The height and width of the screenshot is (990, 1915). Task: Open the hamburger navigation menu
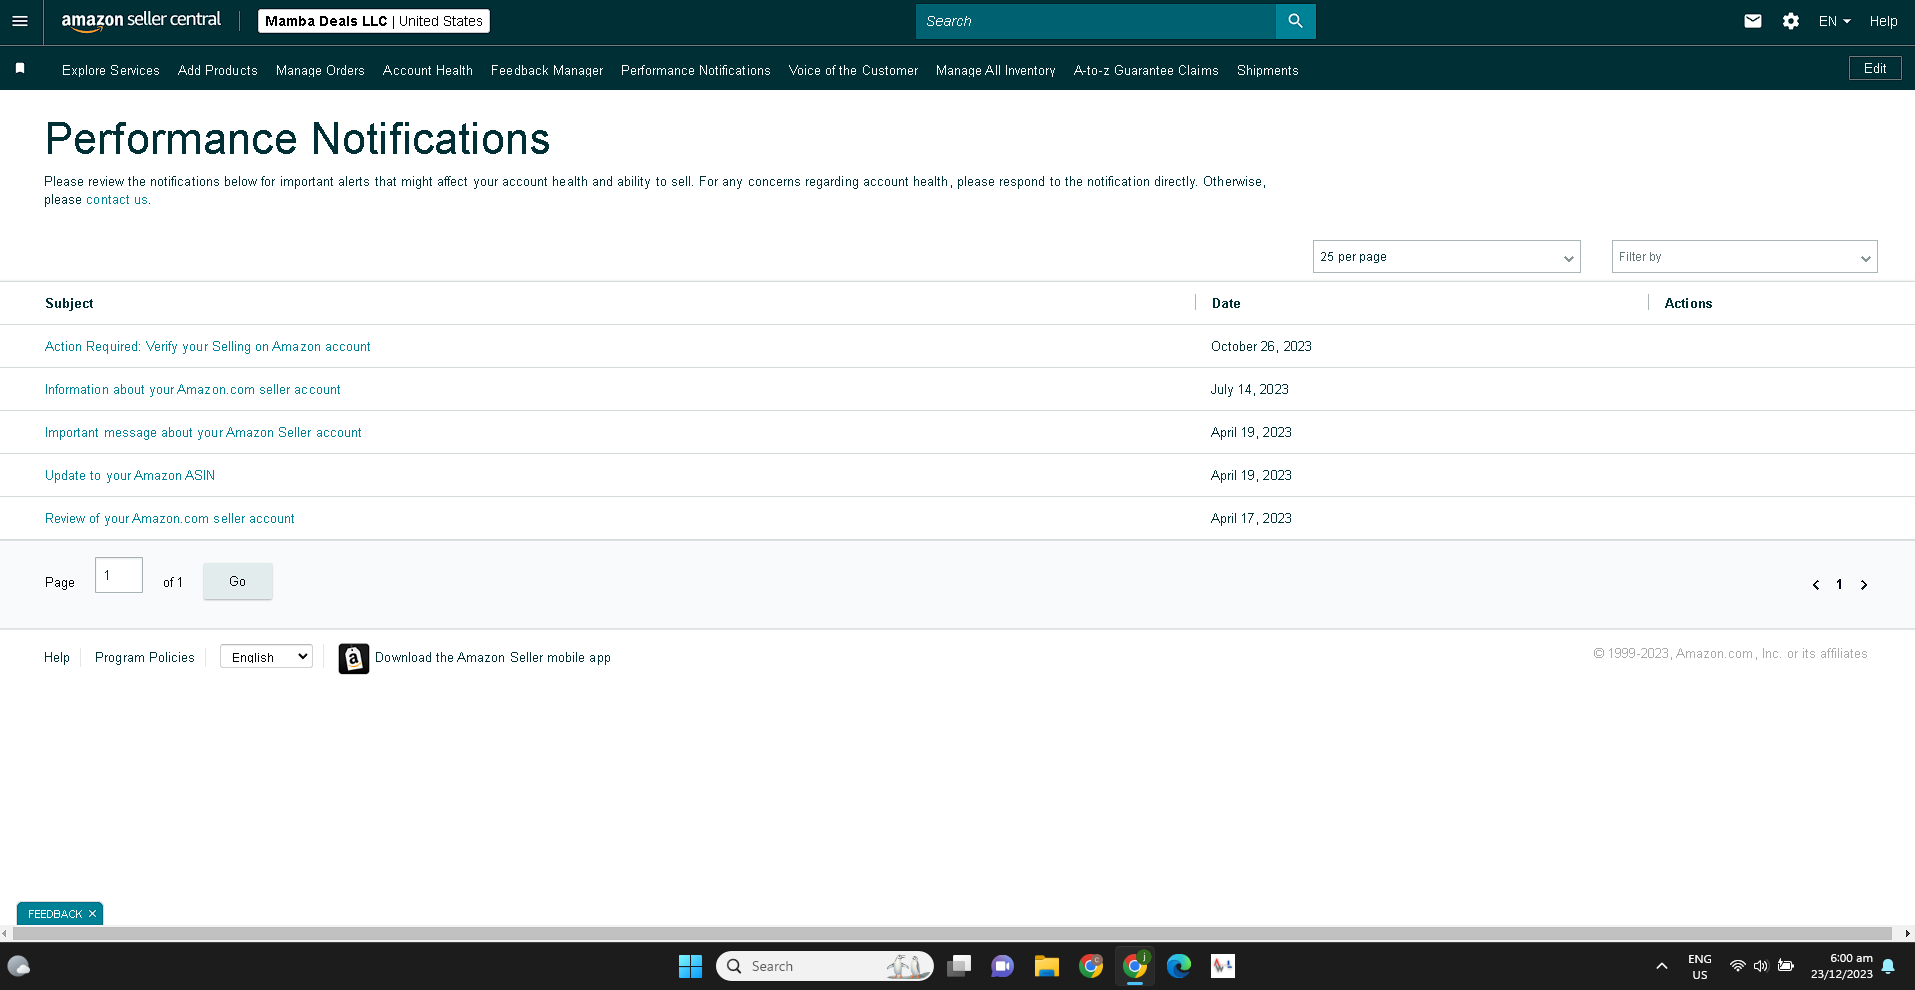20,21
